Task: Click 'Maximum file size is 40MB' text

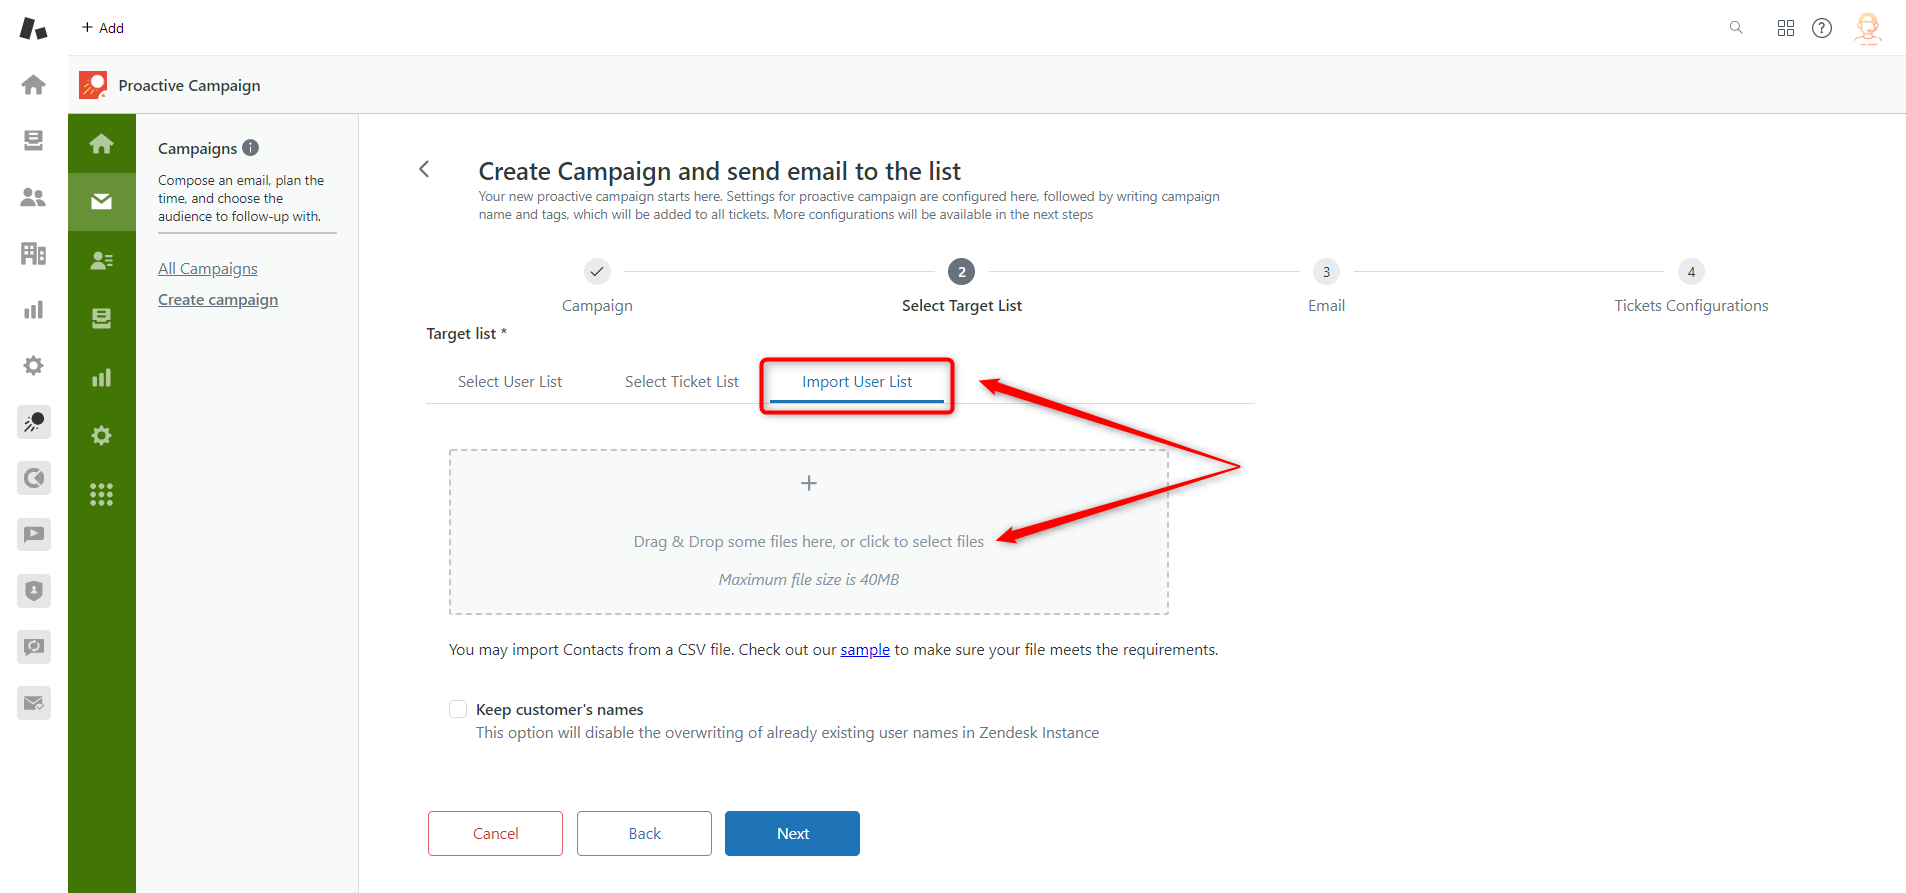Action: (x=809, y=580)
